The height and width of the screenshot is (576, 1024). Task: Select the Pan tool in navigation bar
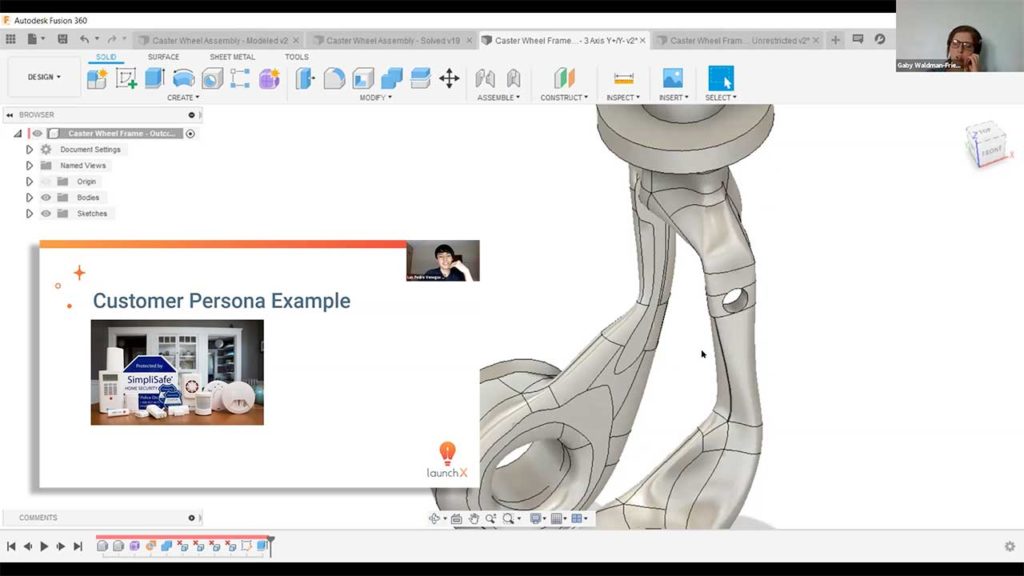pyautogui.click(x=474, y=518)
